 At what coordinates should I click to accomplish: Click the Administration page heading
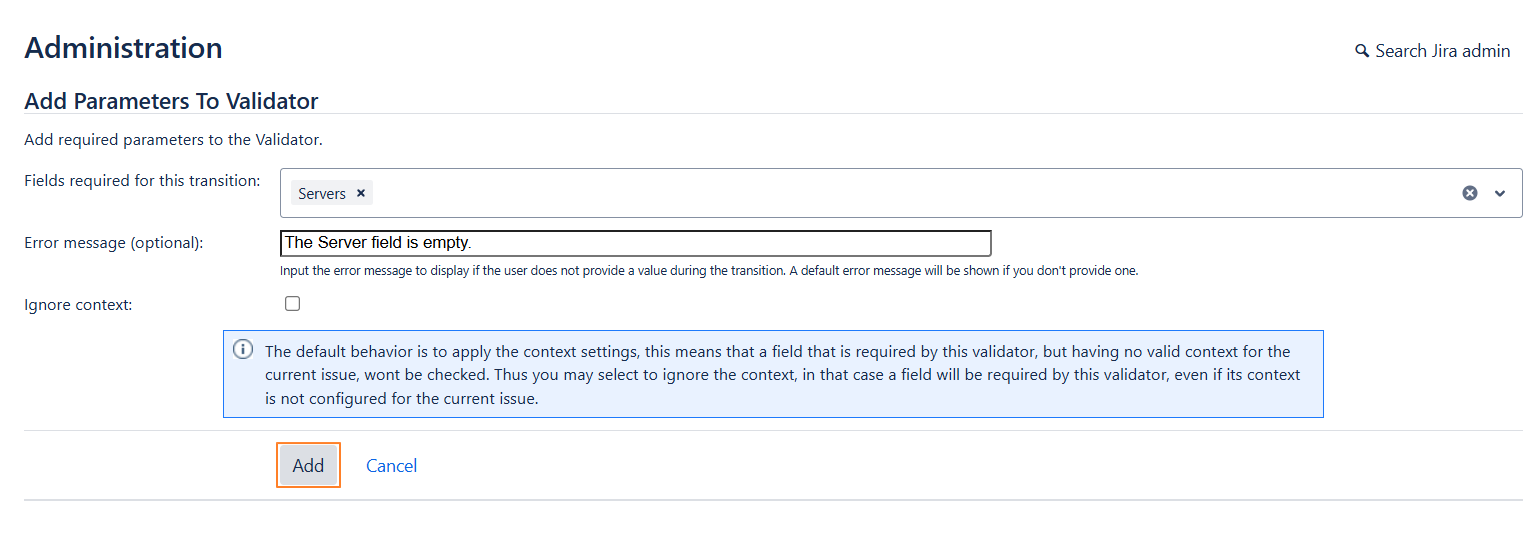pyautogui.click(x=123, y=48)
